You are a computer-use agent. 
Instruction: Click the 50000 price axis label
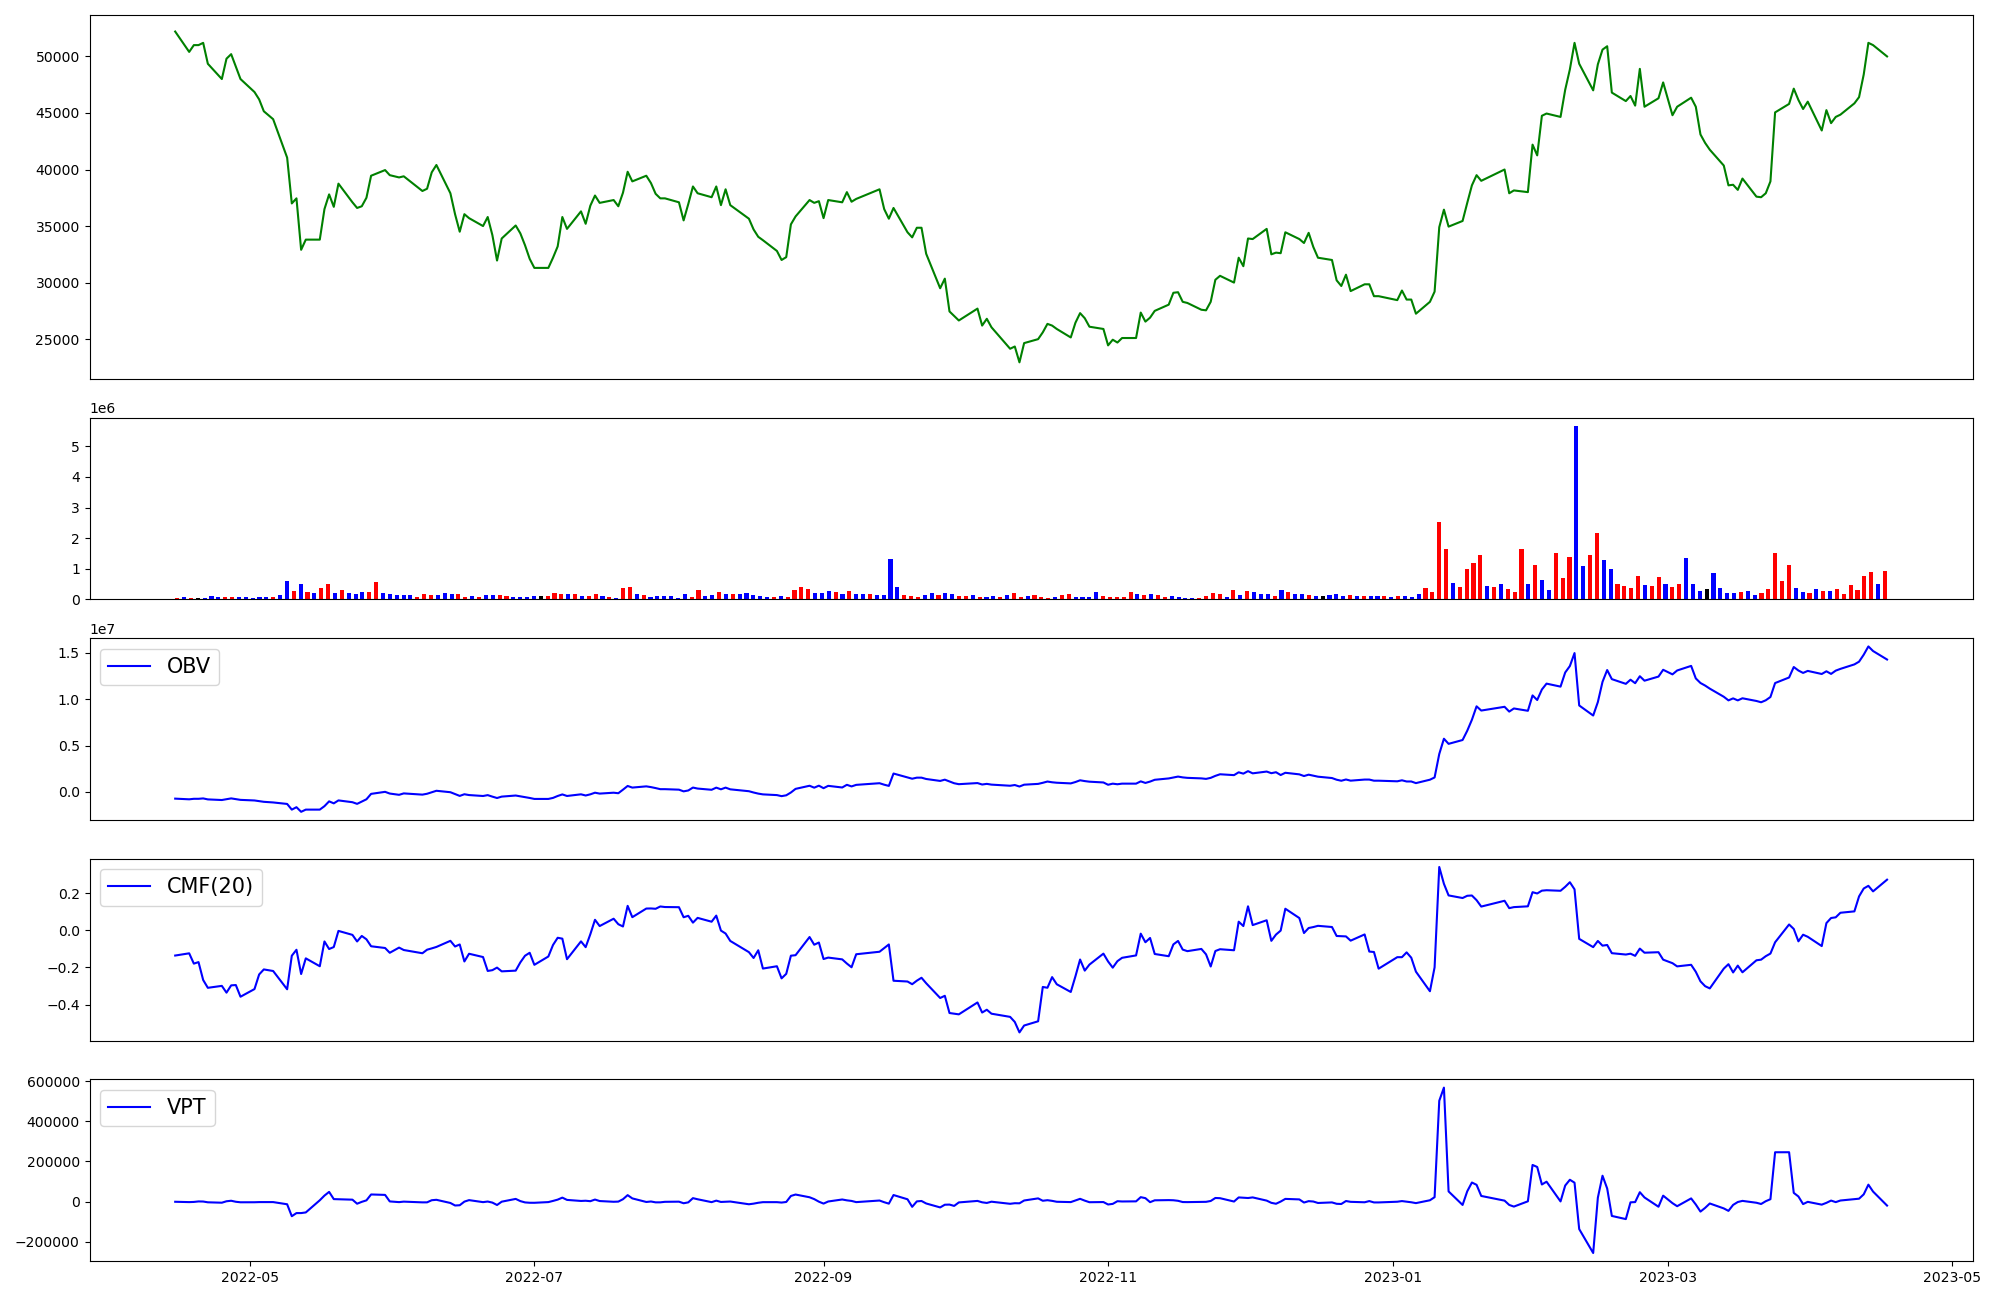pos(57,57)
